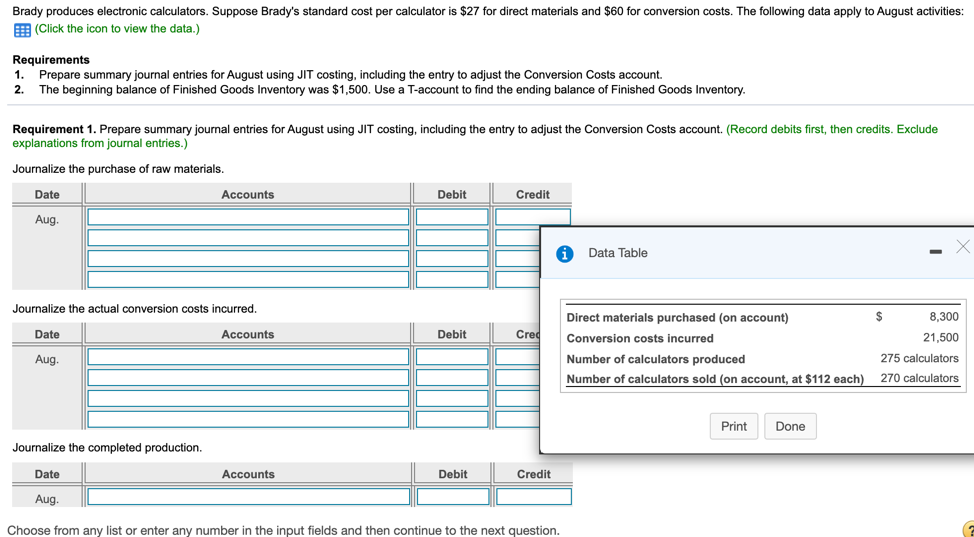The height and width of the screenshot is (537, 974).
Task: Click the blue info icon in Data Table
Action: [565, 254]
